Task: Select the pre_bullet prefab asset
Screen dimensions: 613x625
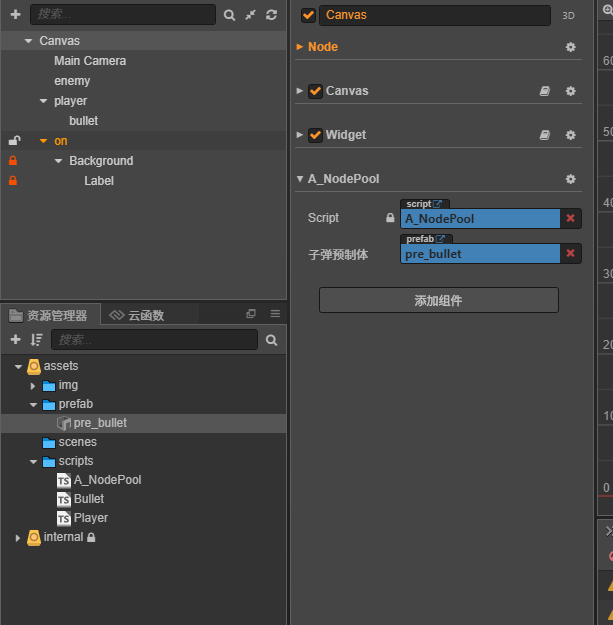Action: [99, 423]
